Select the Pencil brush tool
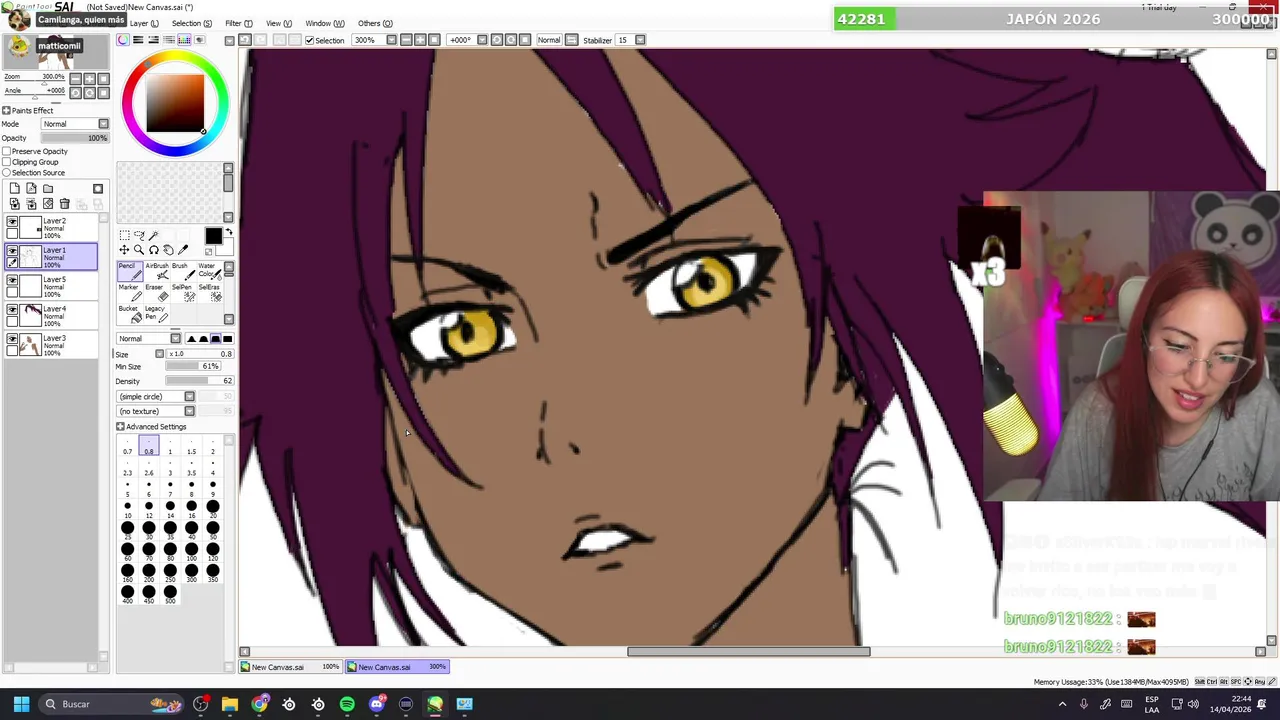Image resolution: width=1280 pixels, height=720 pixels. (129, 271)
